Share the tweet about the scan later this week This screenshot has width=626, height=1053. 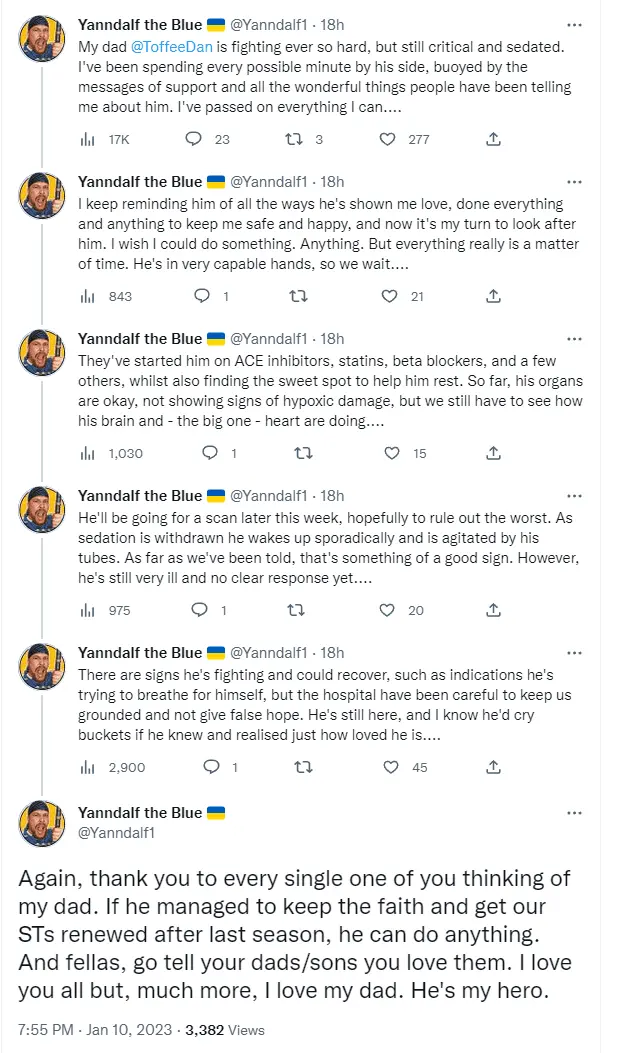point(493,610)
